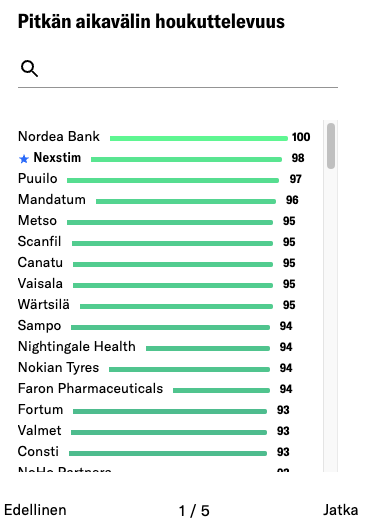This screenshot has width=382, height=529.
Task: Go back with the Edellinen button
Action: pyautogui.click(x=35, y=510)
